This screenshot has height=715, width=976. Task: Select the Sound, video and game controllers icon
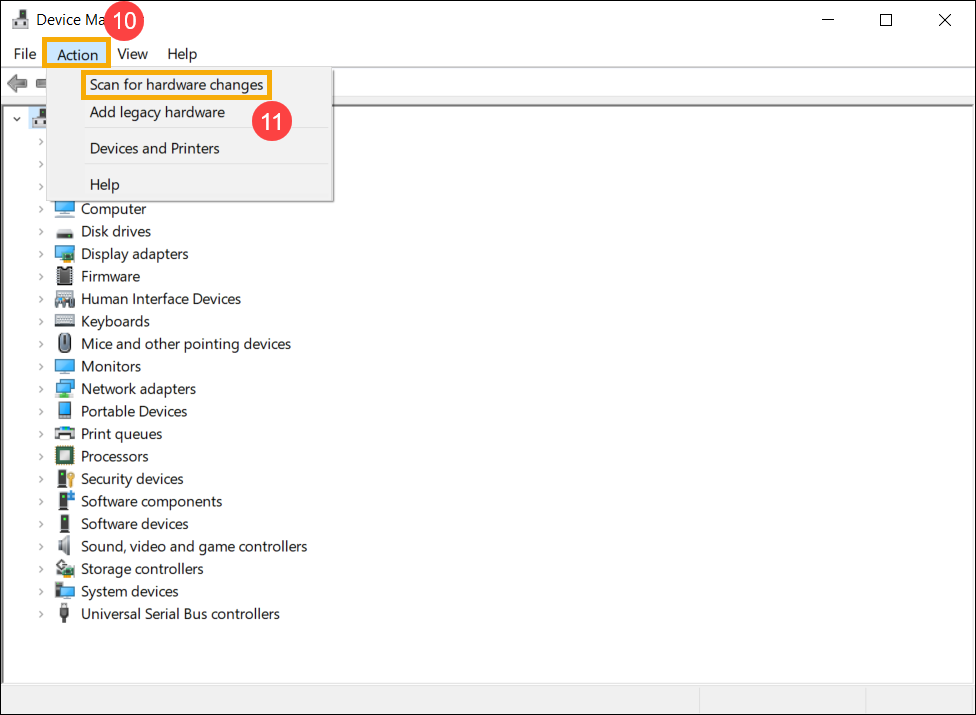[x=64, y=546]
